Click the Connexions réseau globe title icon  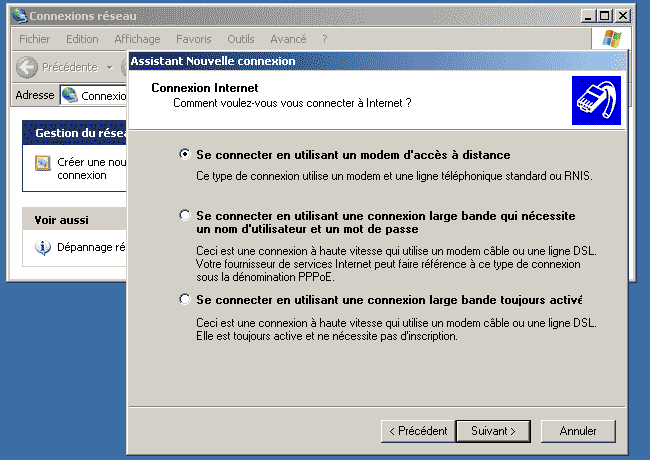coord(19,16)
